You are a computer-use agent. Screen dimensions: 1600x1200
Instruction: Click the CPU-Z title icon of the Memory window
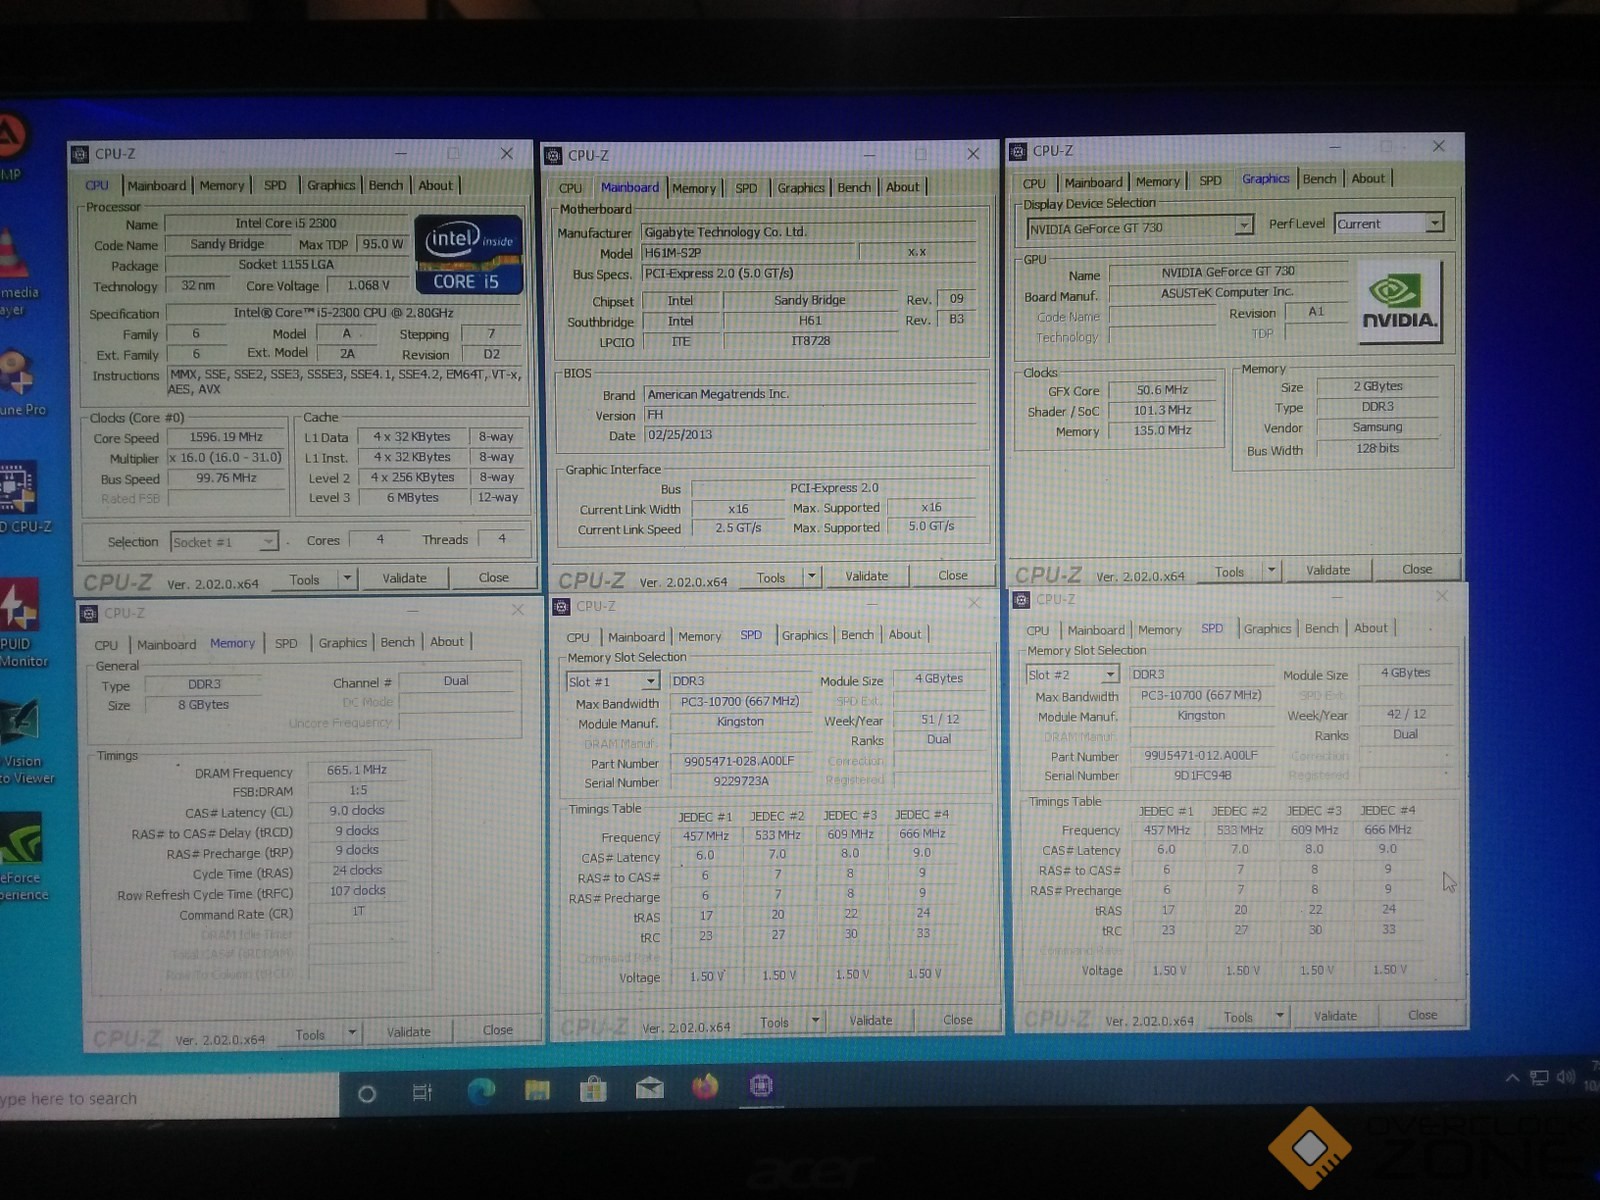pyautogui.click(x=89, y=613)
